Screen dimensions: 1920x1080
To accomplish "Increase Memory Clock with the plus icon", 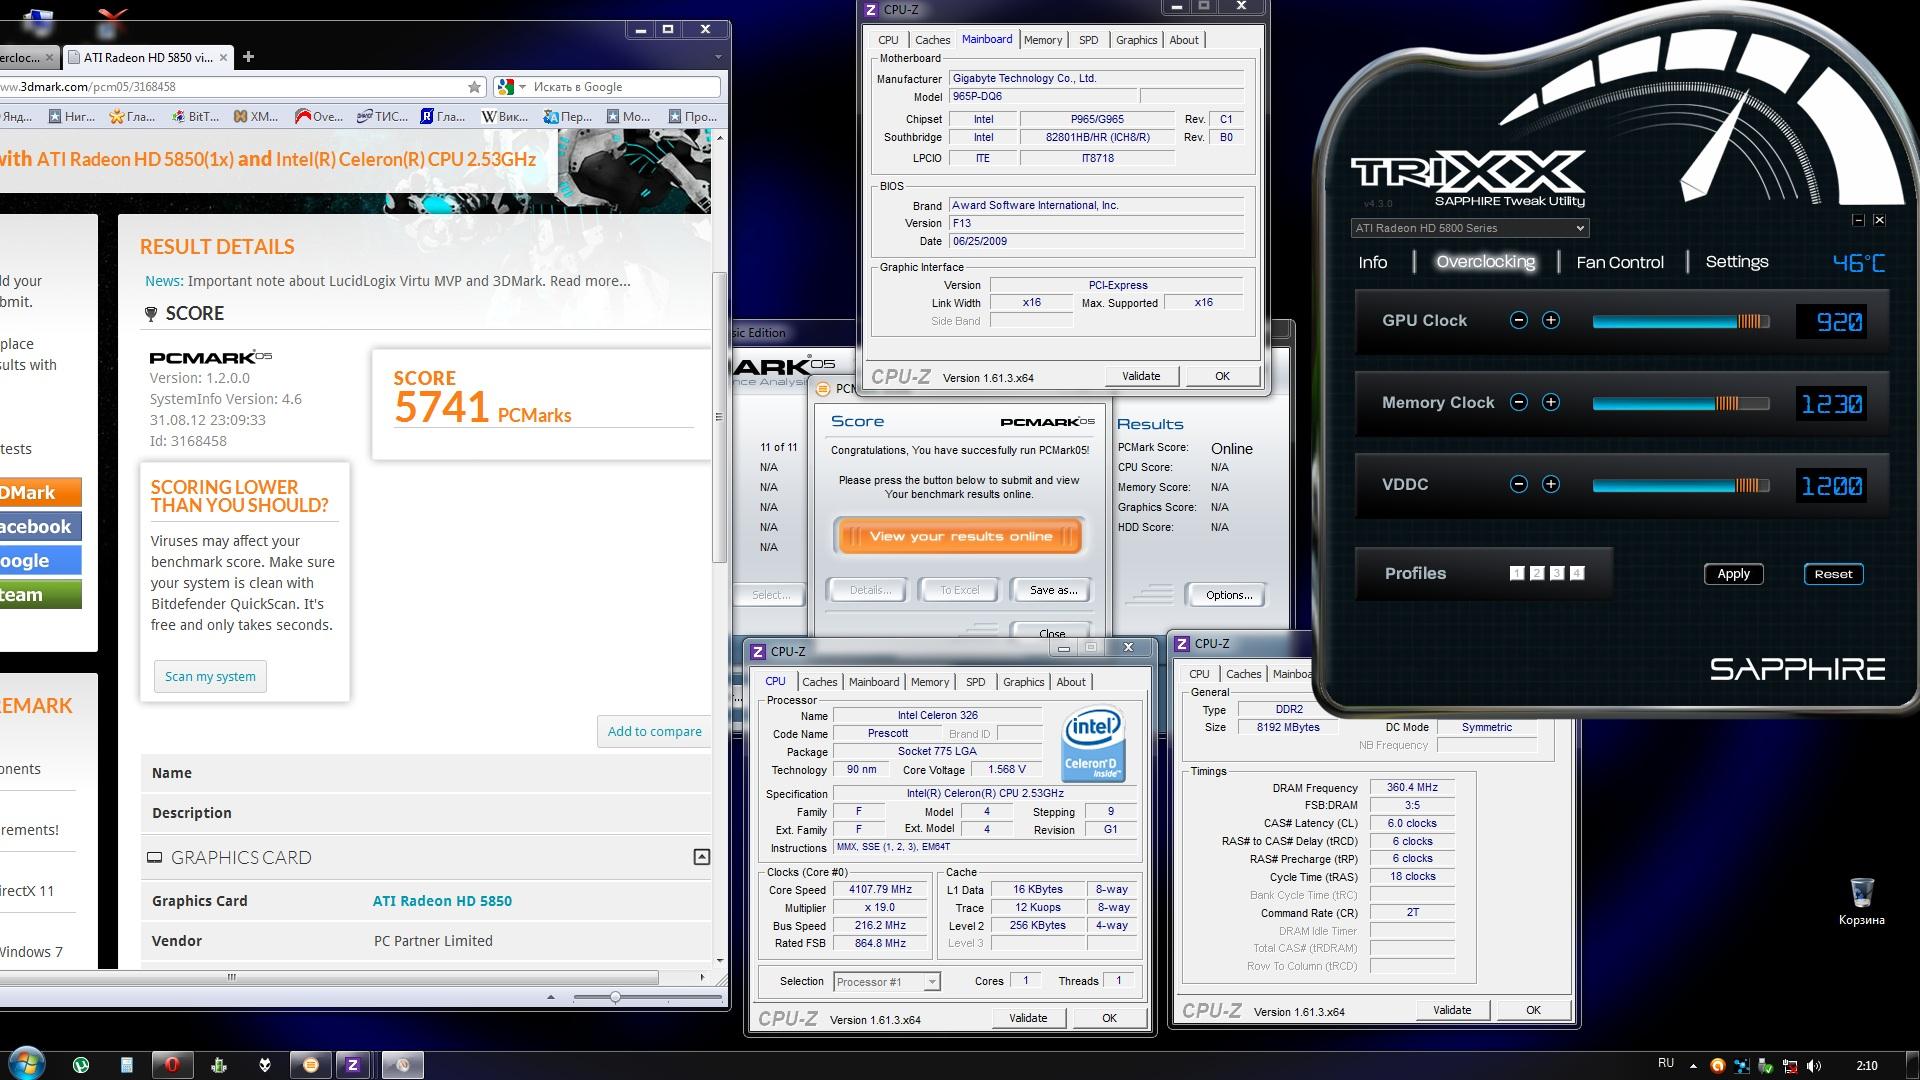I will (x=1550, y=402).
